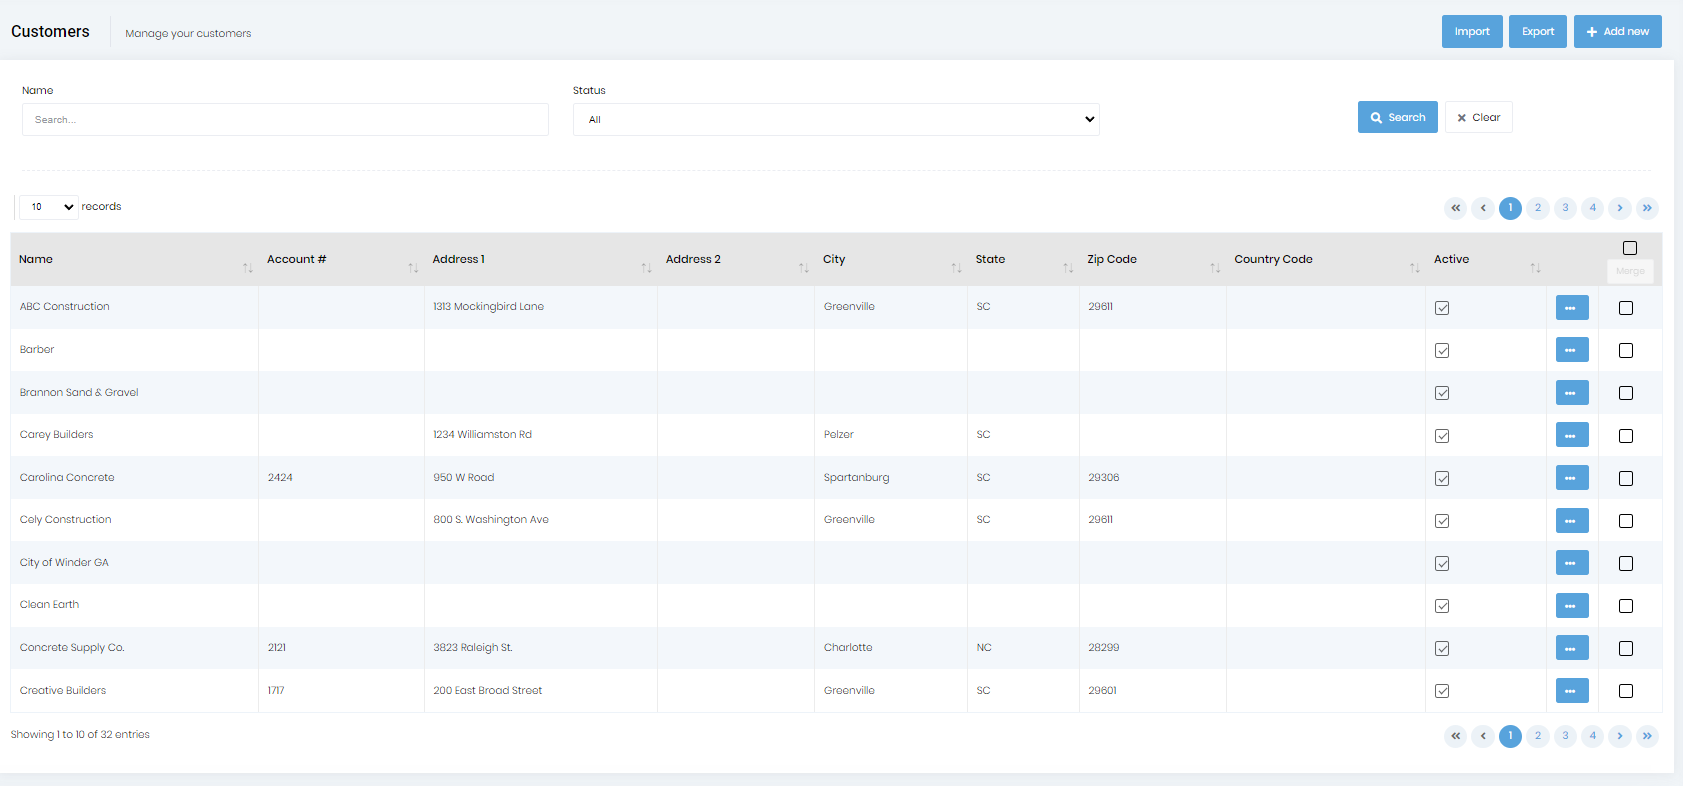This screenshot has width=1683, height=786.
Task: Go to page 2 in bottom pagination
Action: coord(1538,736)
